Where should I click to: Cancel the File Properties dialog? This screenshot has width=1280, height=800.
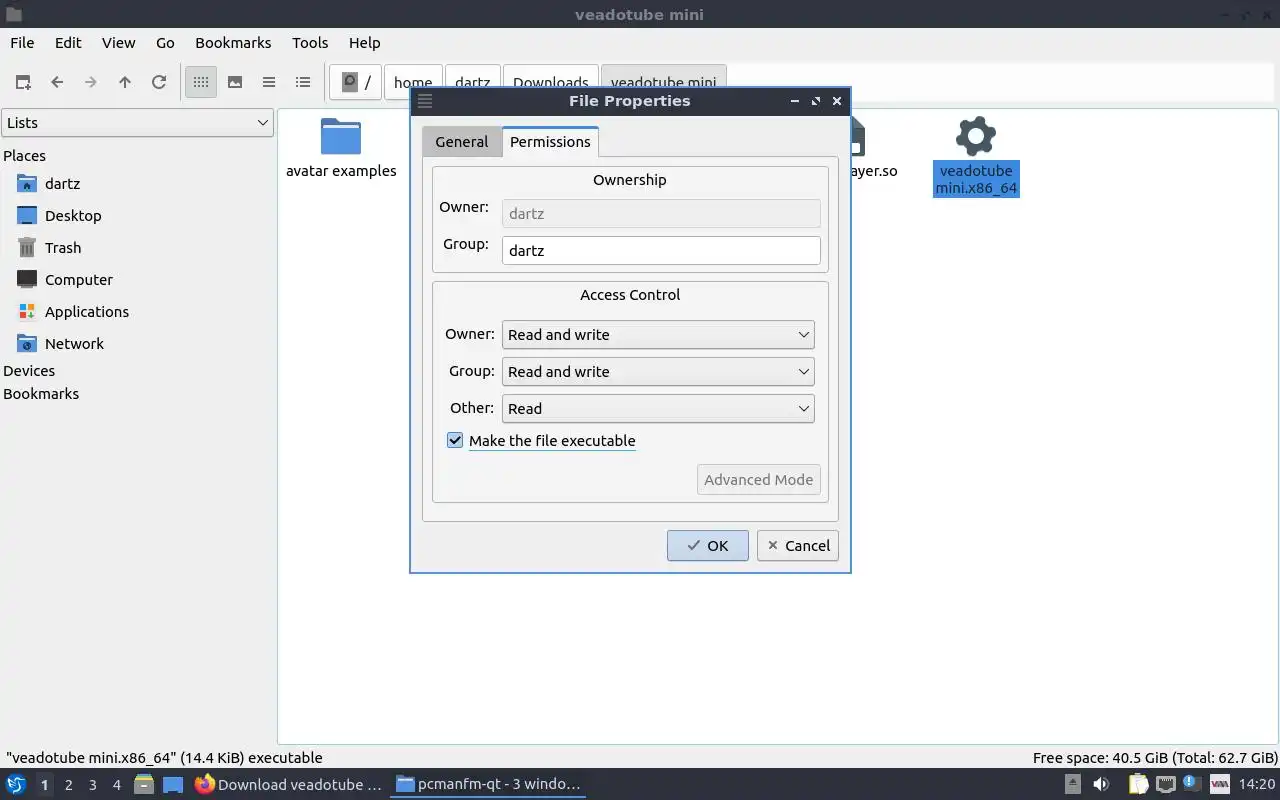[x=798, y=546]
